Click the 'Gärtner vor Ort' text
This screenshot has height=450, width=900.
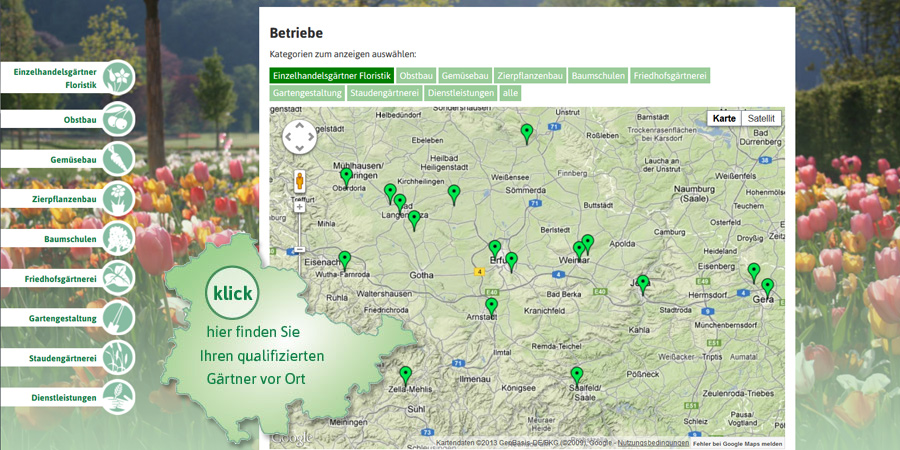tap(256, 379)
